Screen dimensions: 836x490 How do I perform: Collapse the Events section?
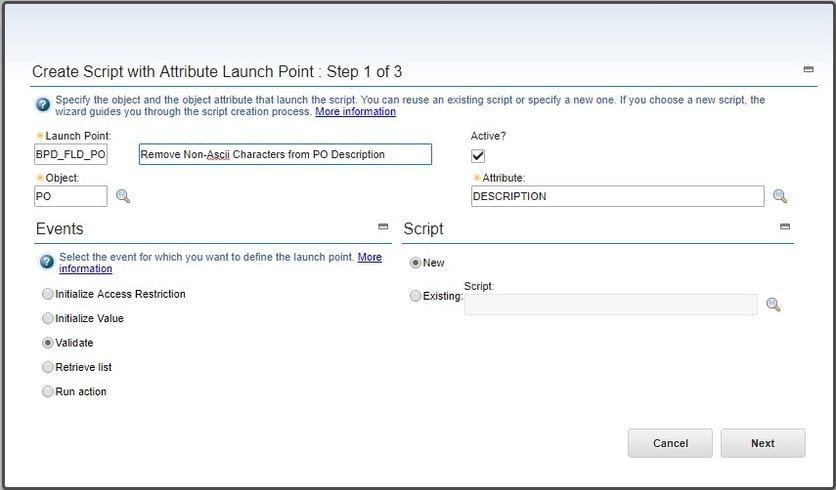coord(383,227)
